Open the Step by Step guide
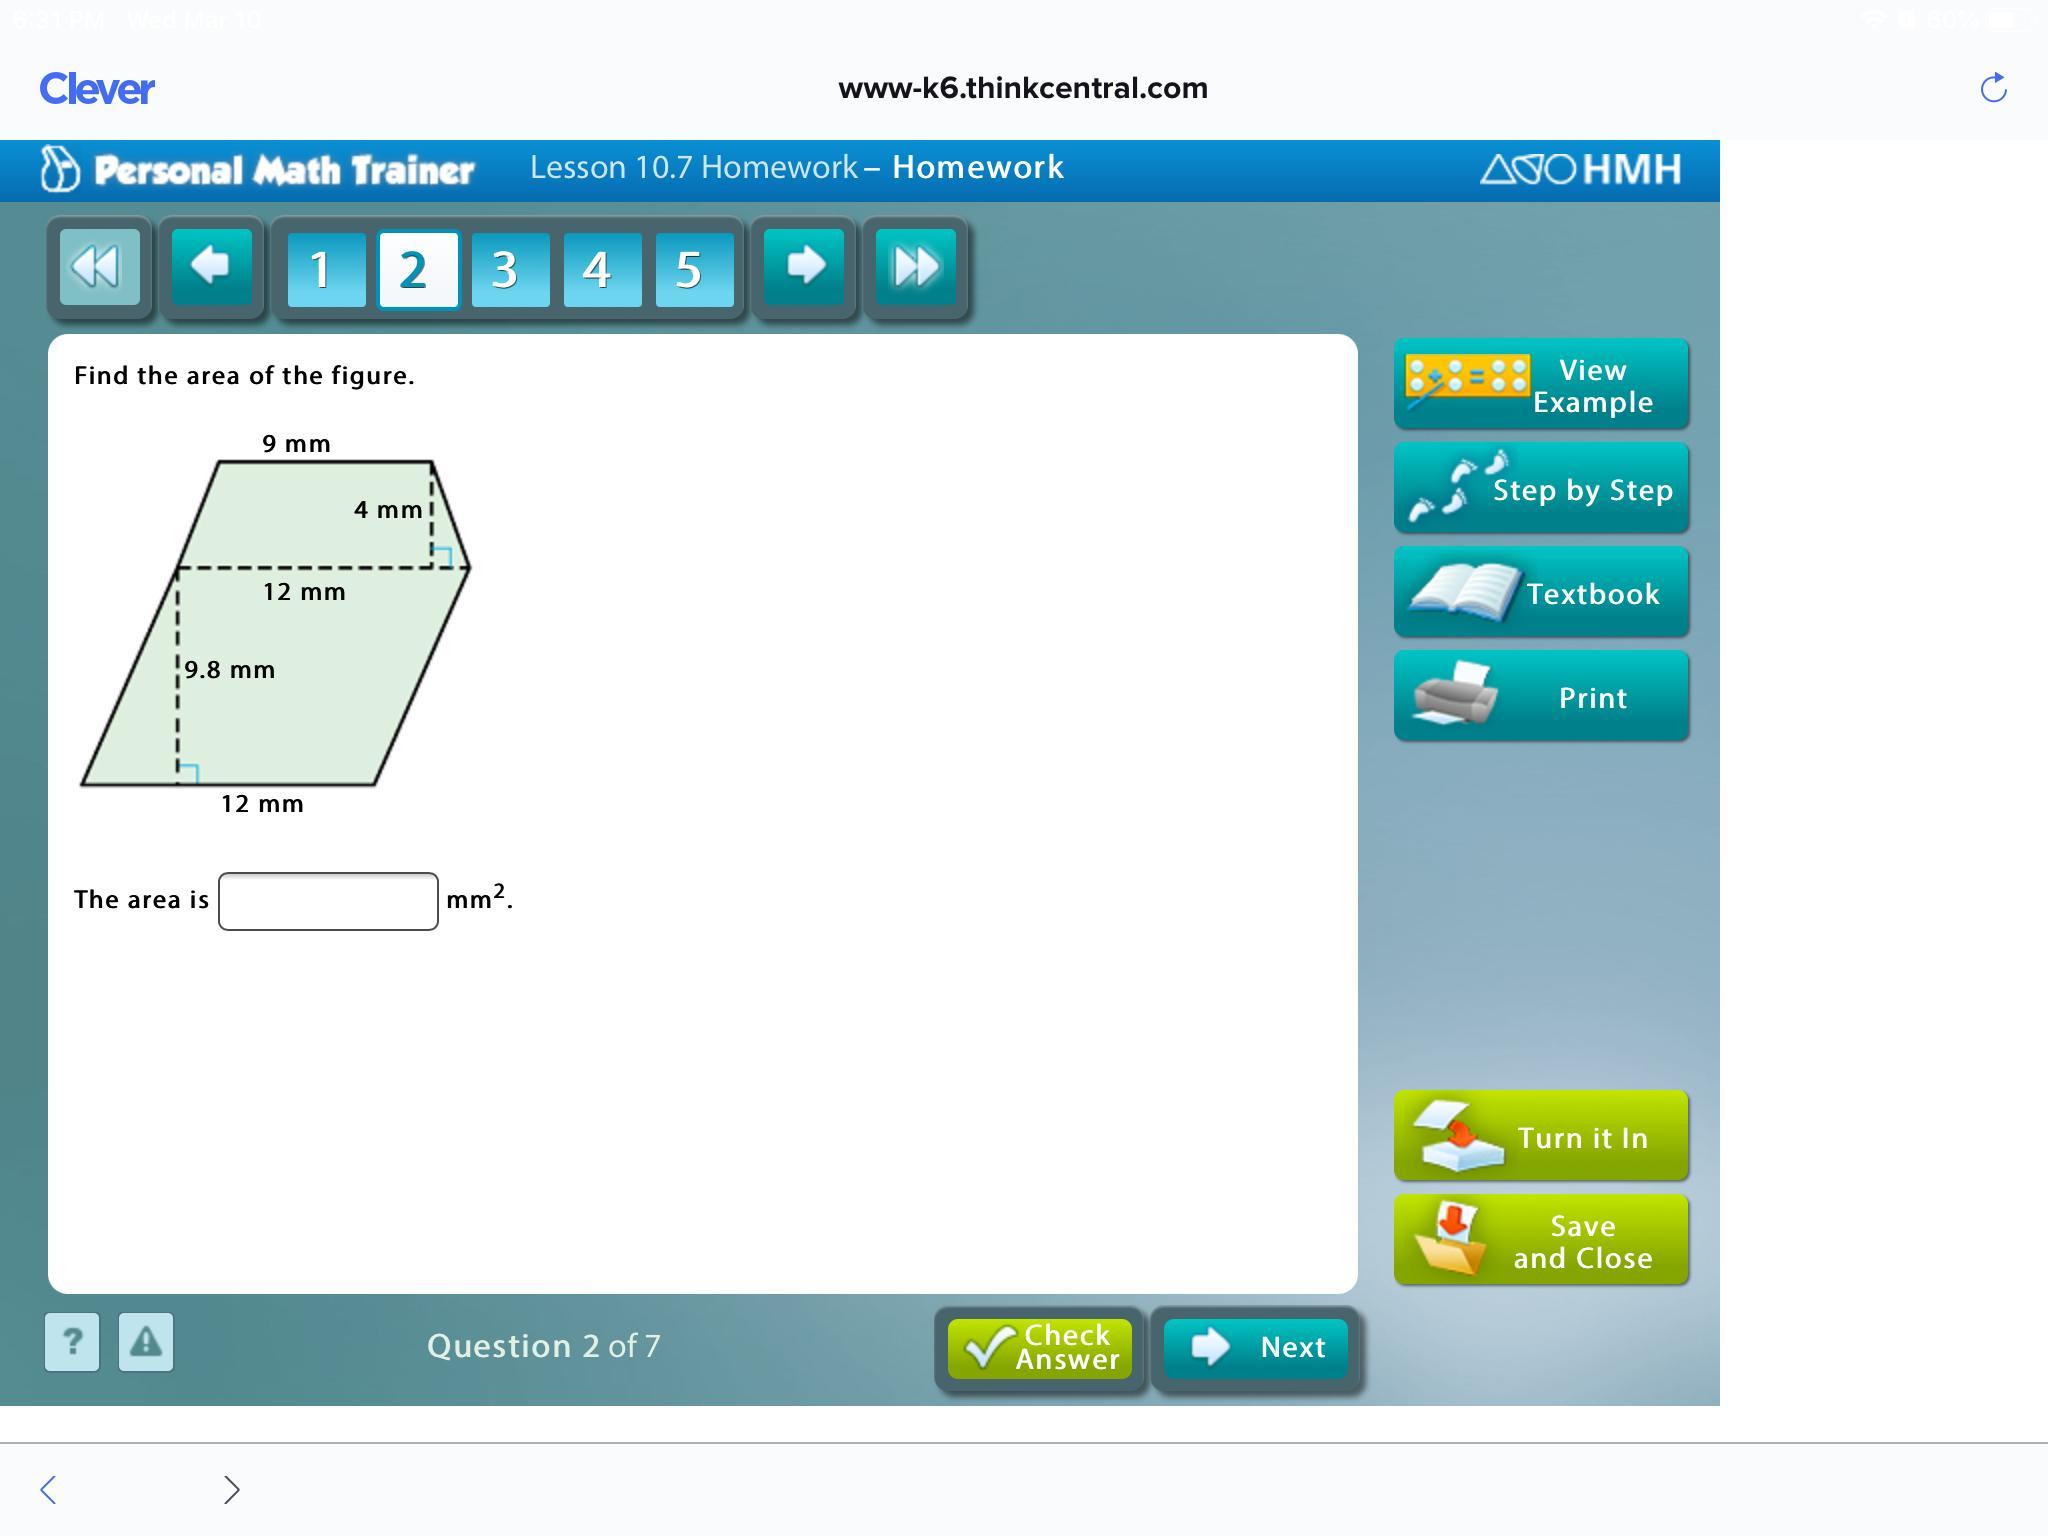Screen dimensions: 2048x1536 [1541, 489]
